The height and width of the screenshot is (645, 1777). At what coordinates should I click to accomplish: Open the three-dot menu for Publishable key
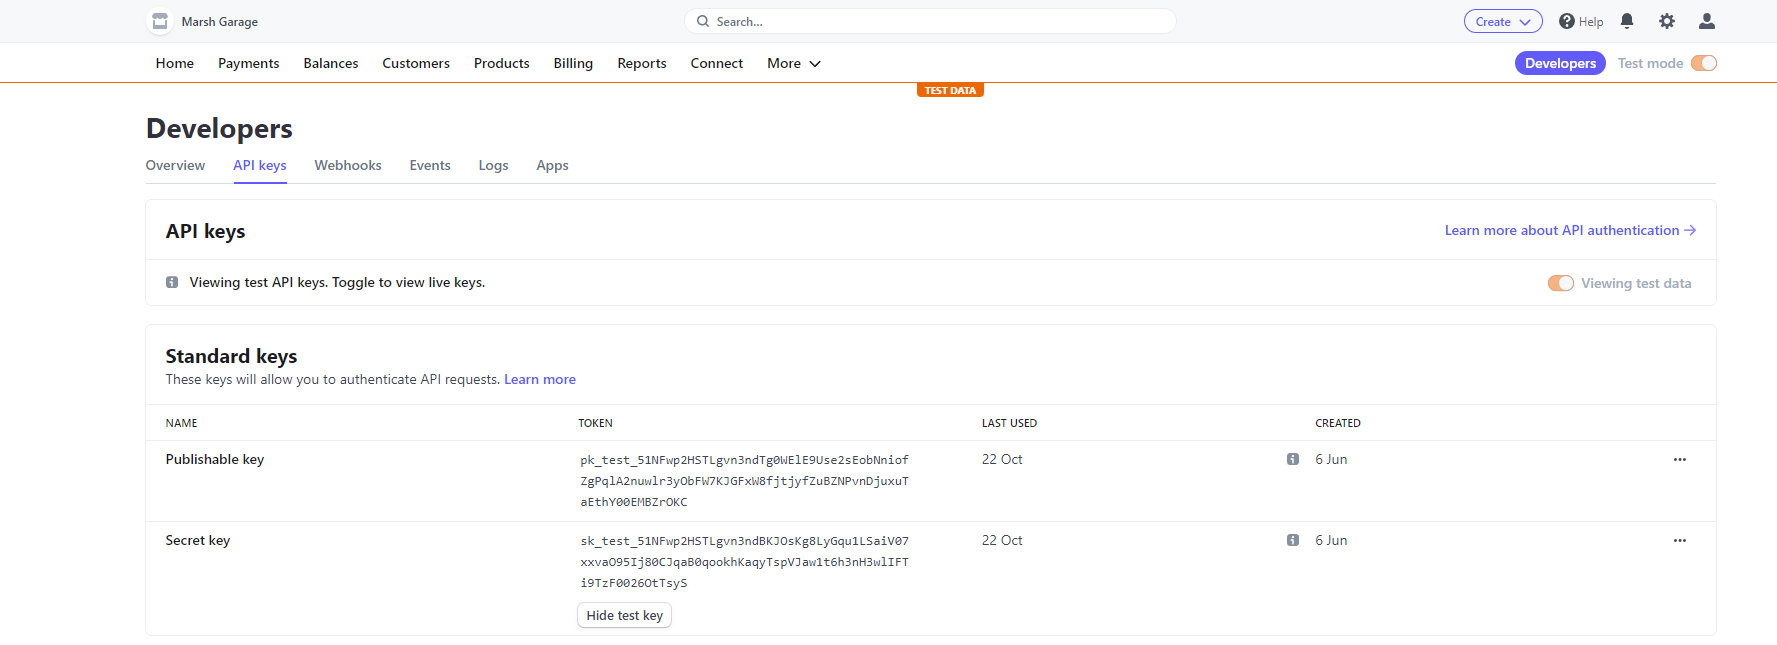click(1680, 459)
